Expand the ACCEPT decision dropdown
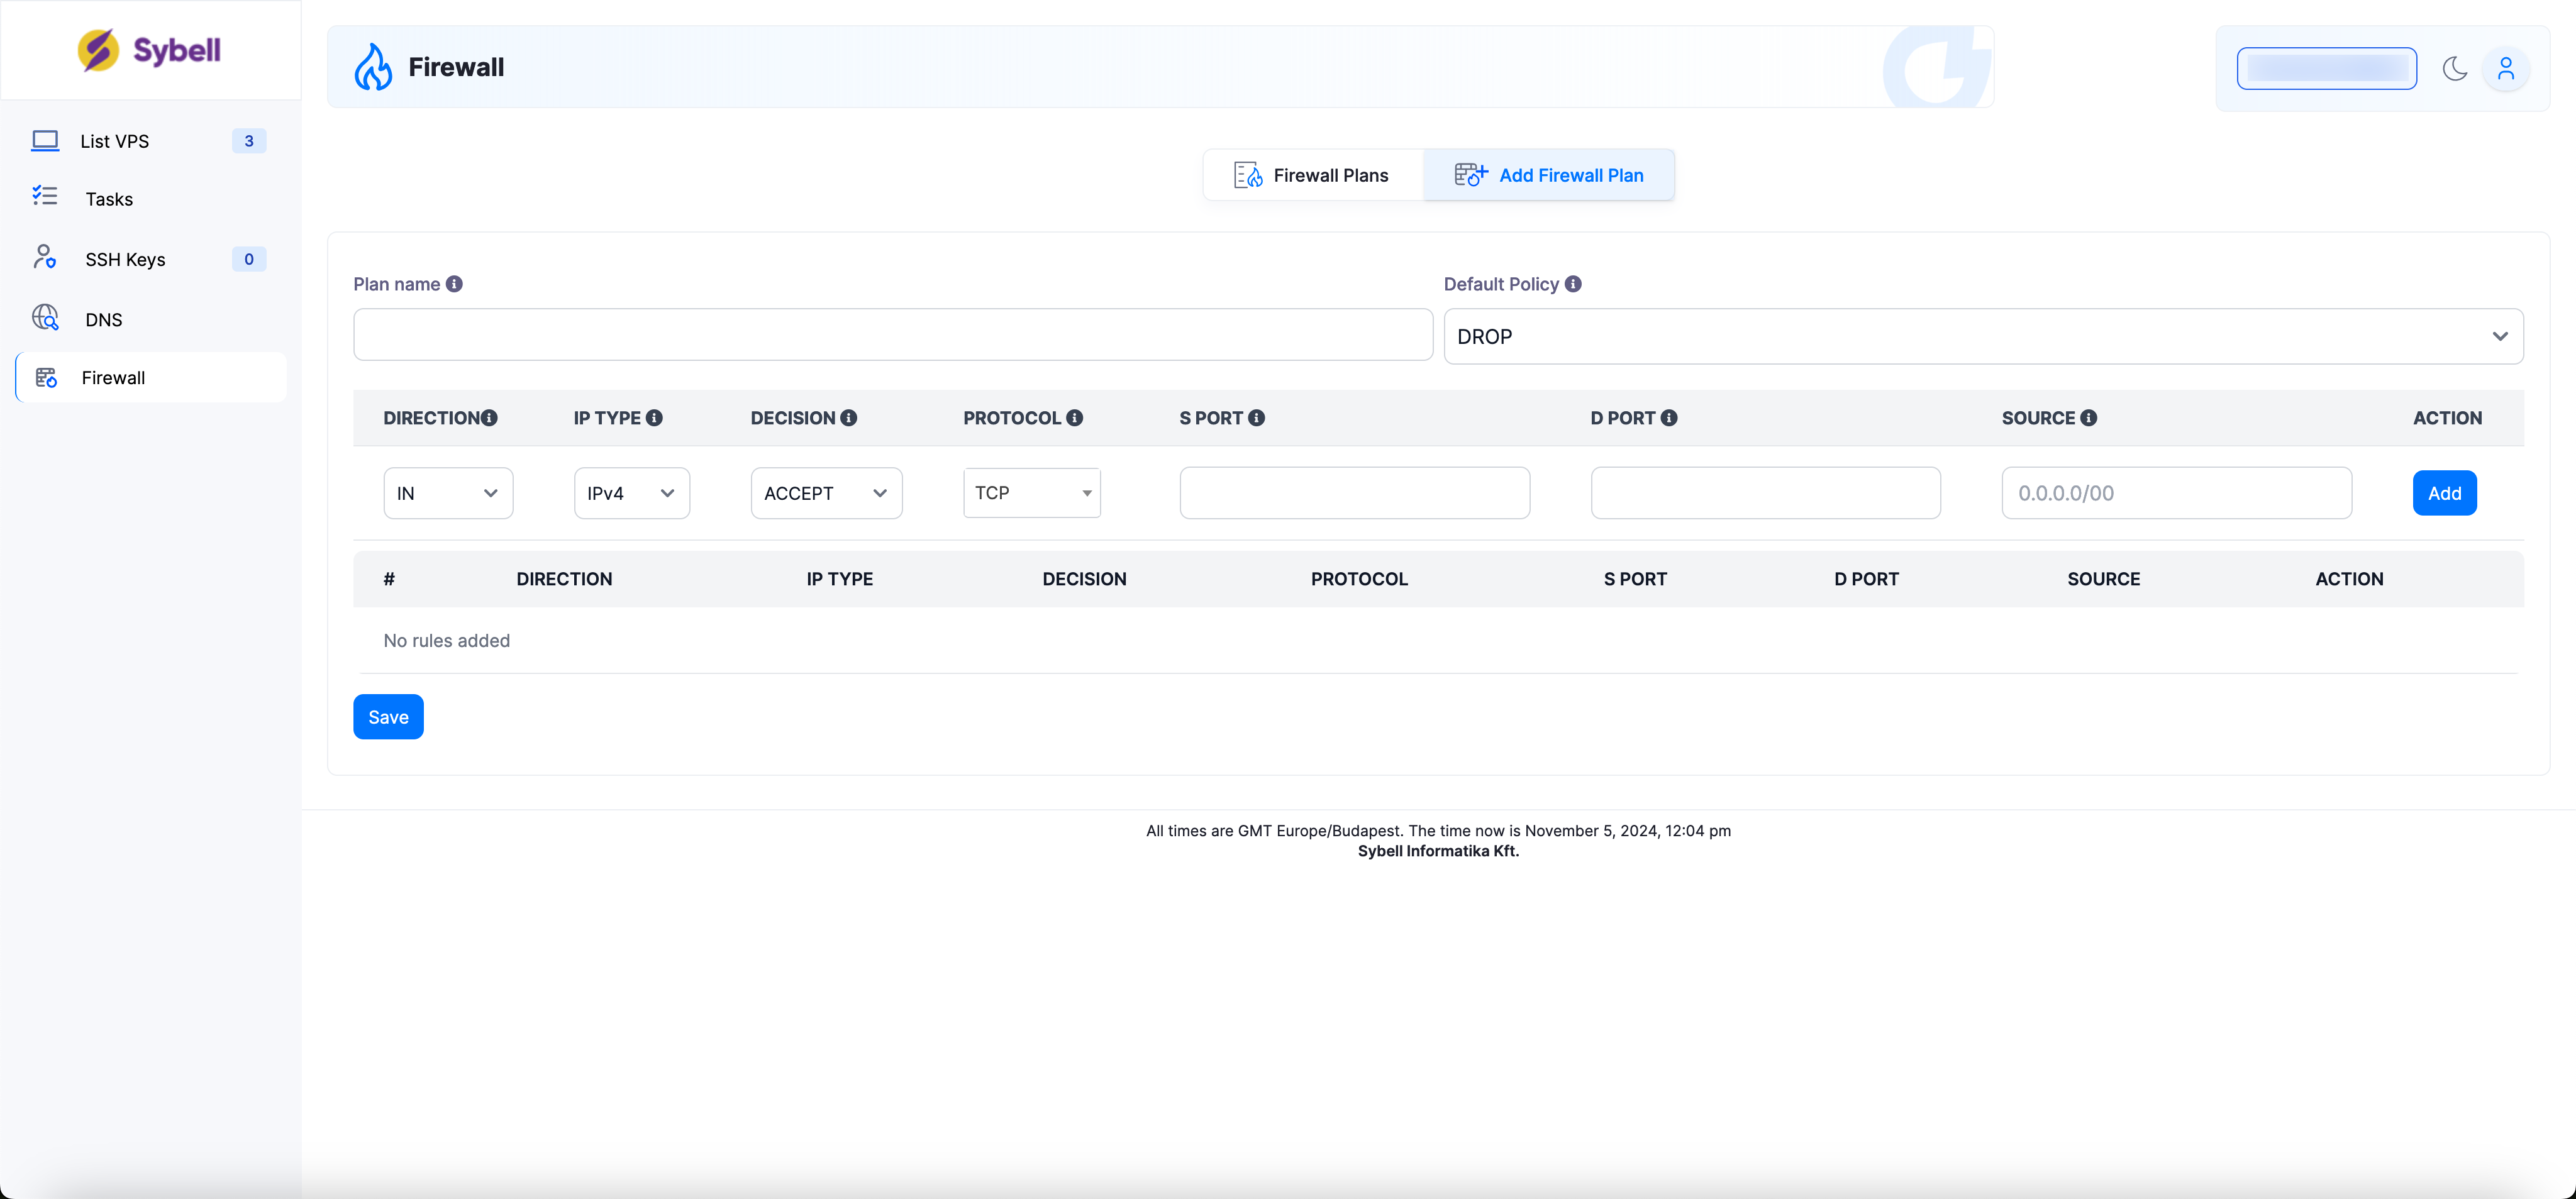The width and height of the screenshot is (2576, 1199). 826,493
